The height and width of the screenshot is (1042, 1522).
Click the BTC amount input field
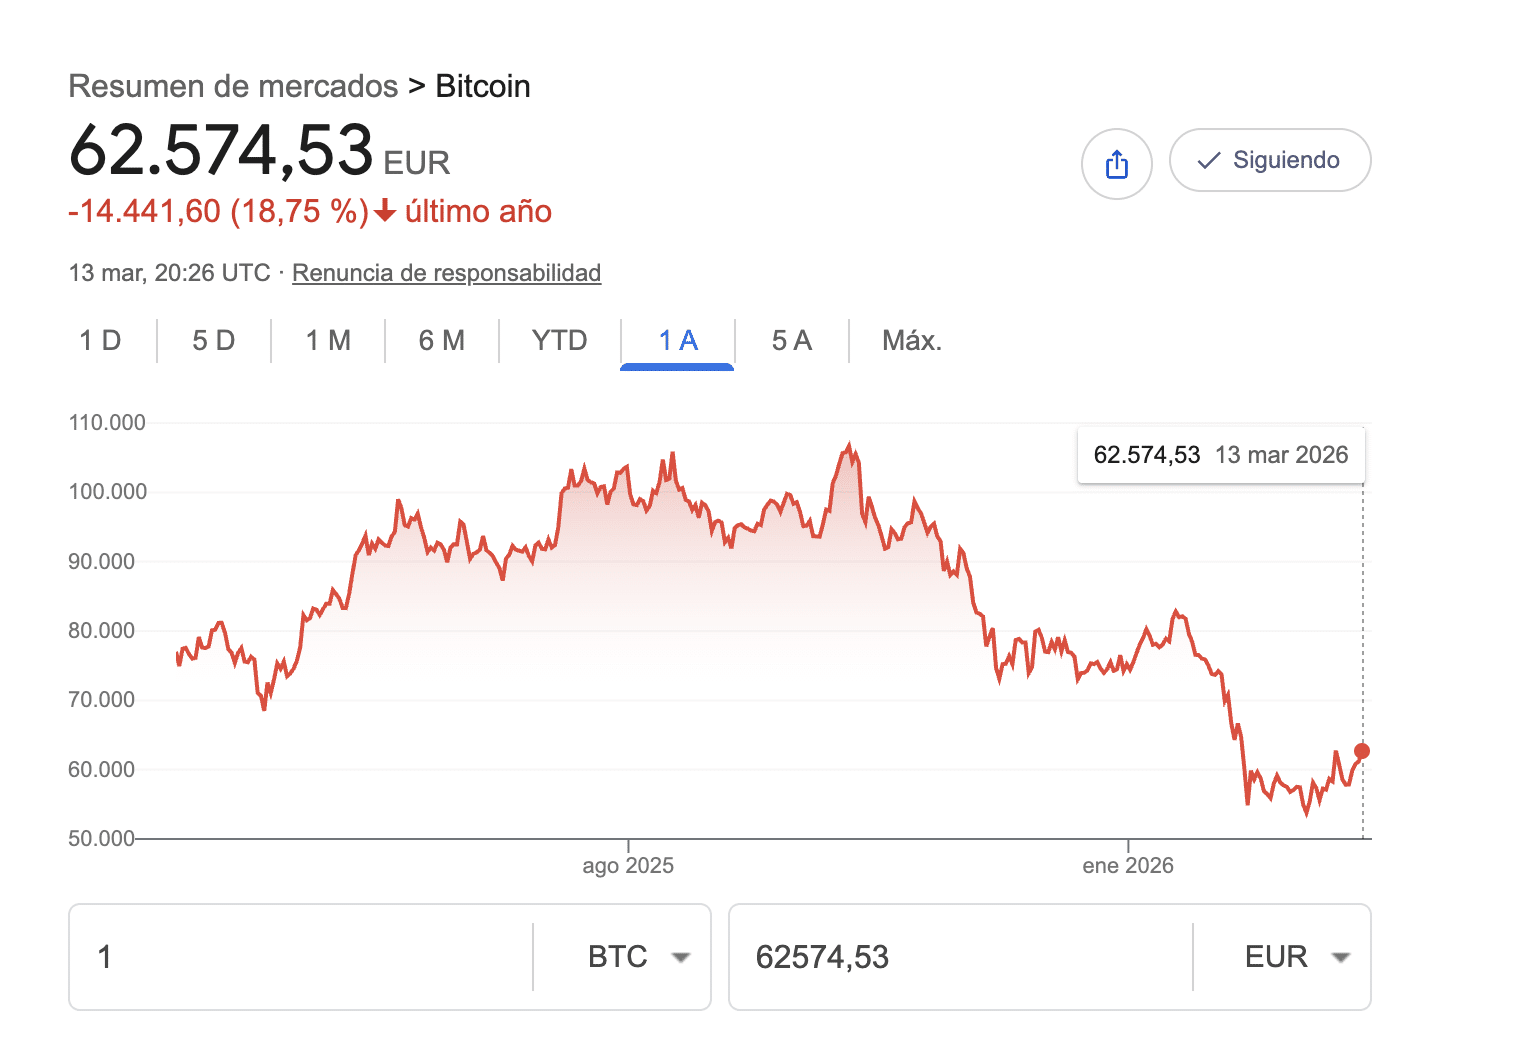(x=300, y=957)
